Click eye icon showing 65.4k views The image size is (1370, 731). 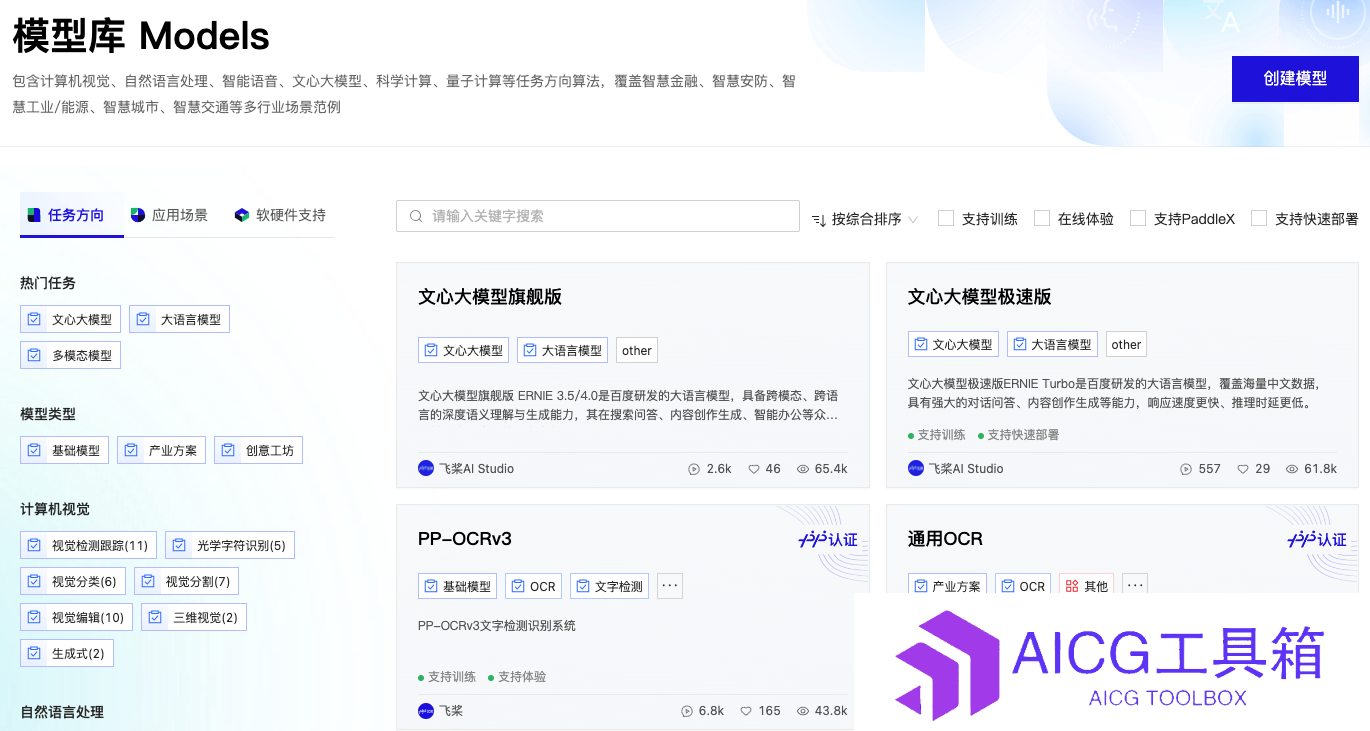click(x=803, y=468)
